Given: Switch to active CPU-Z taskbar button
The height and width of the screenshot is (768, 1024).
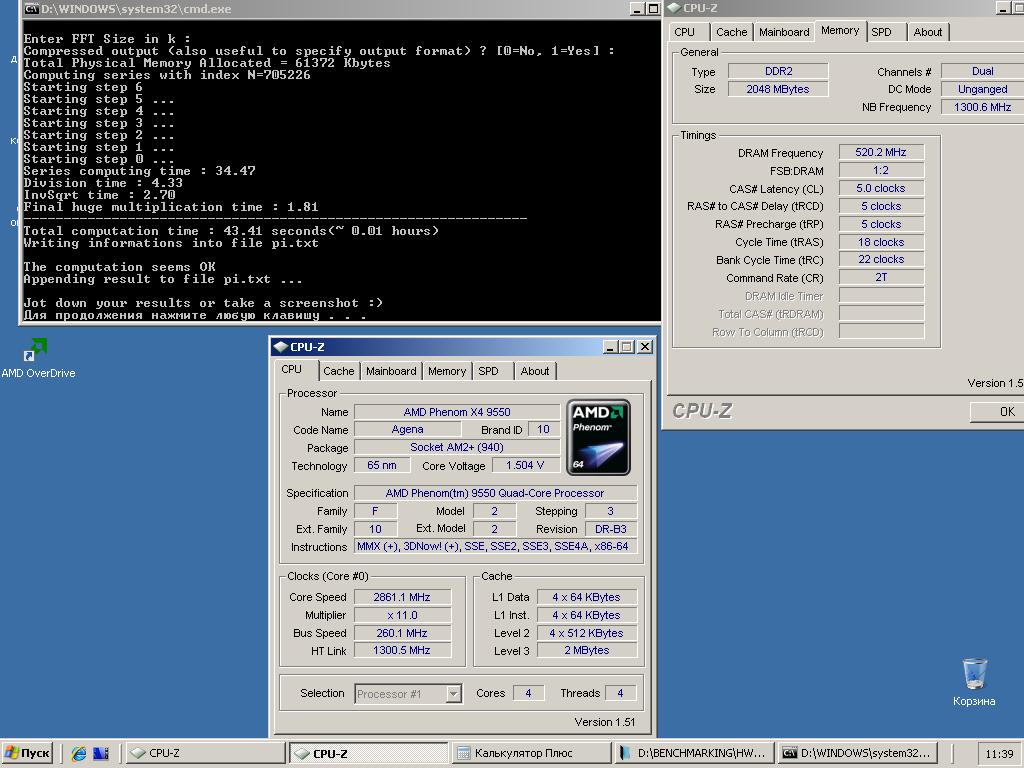Looking at the screenshot, I should point(368,753).
